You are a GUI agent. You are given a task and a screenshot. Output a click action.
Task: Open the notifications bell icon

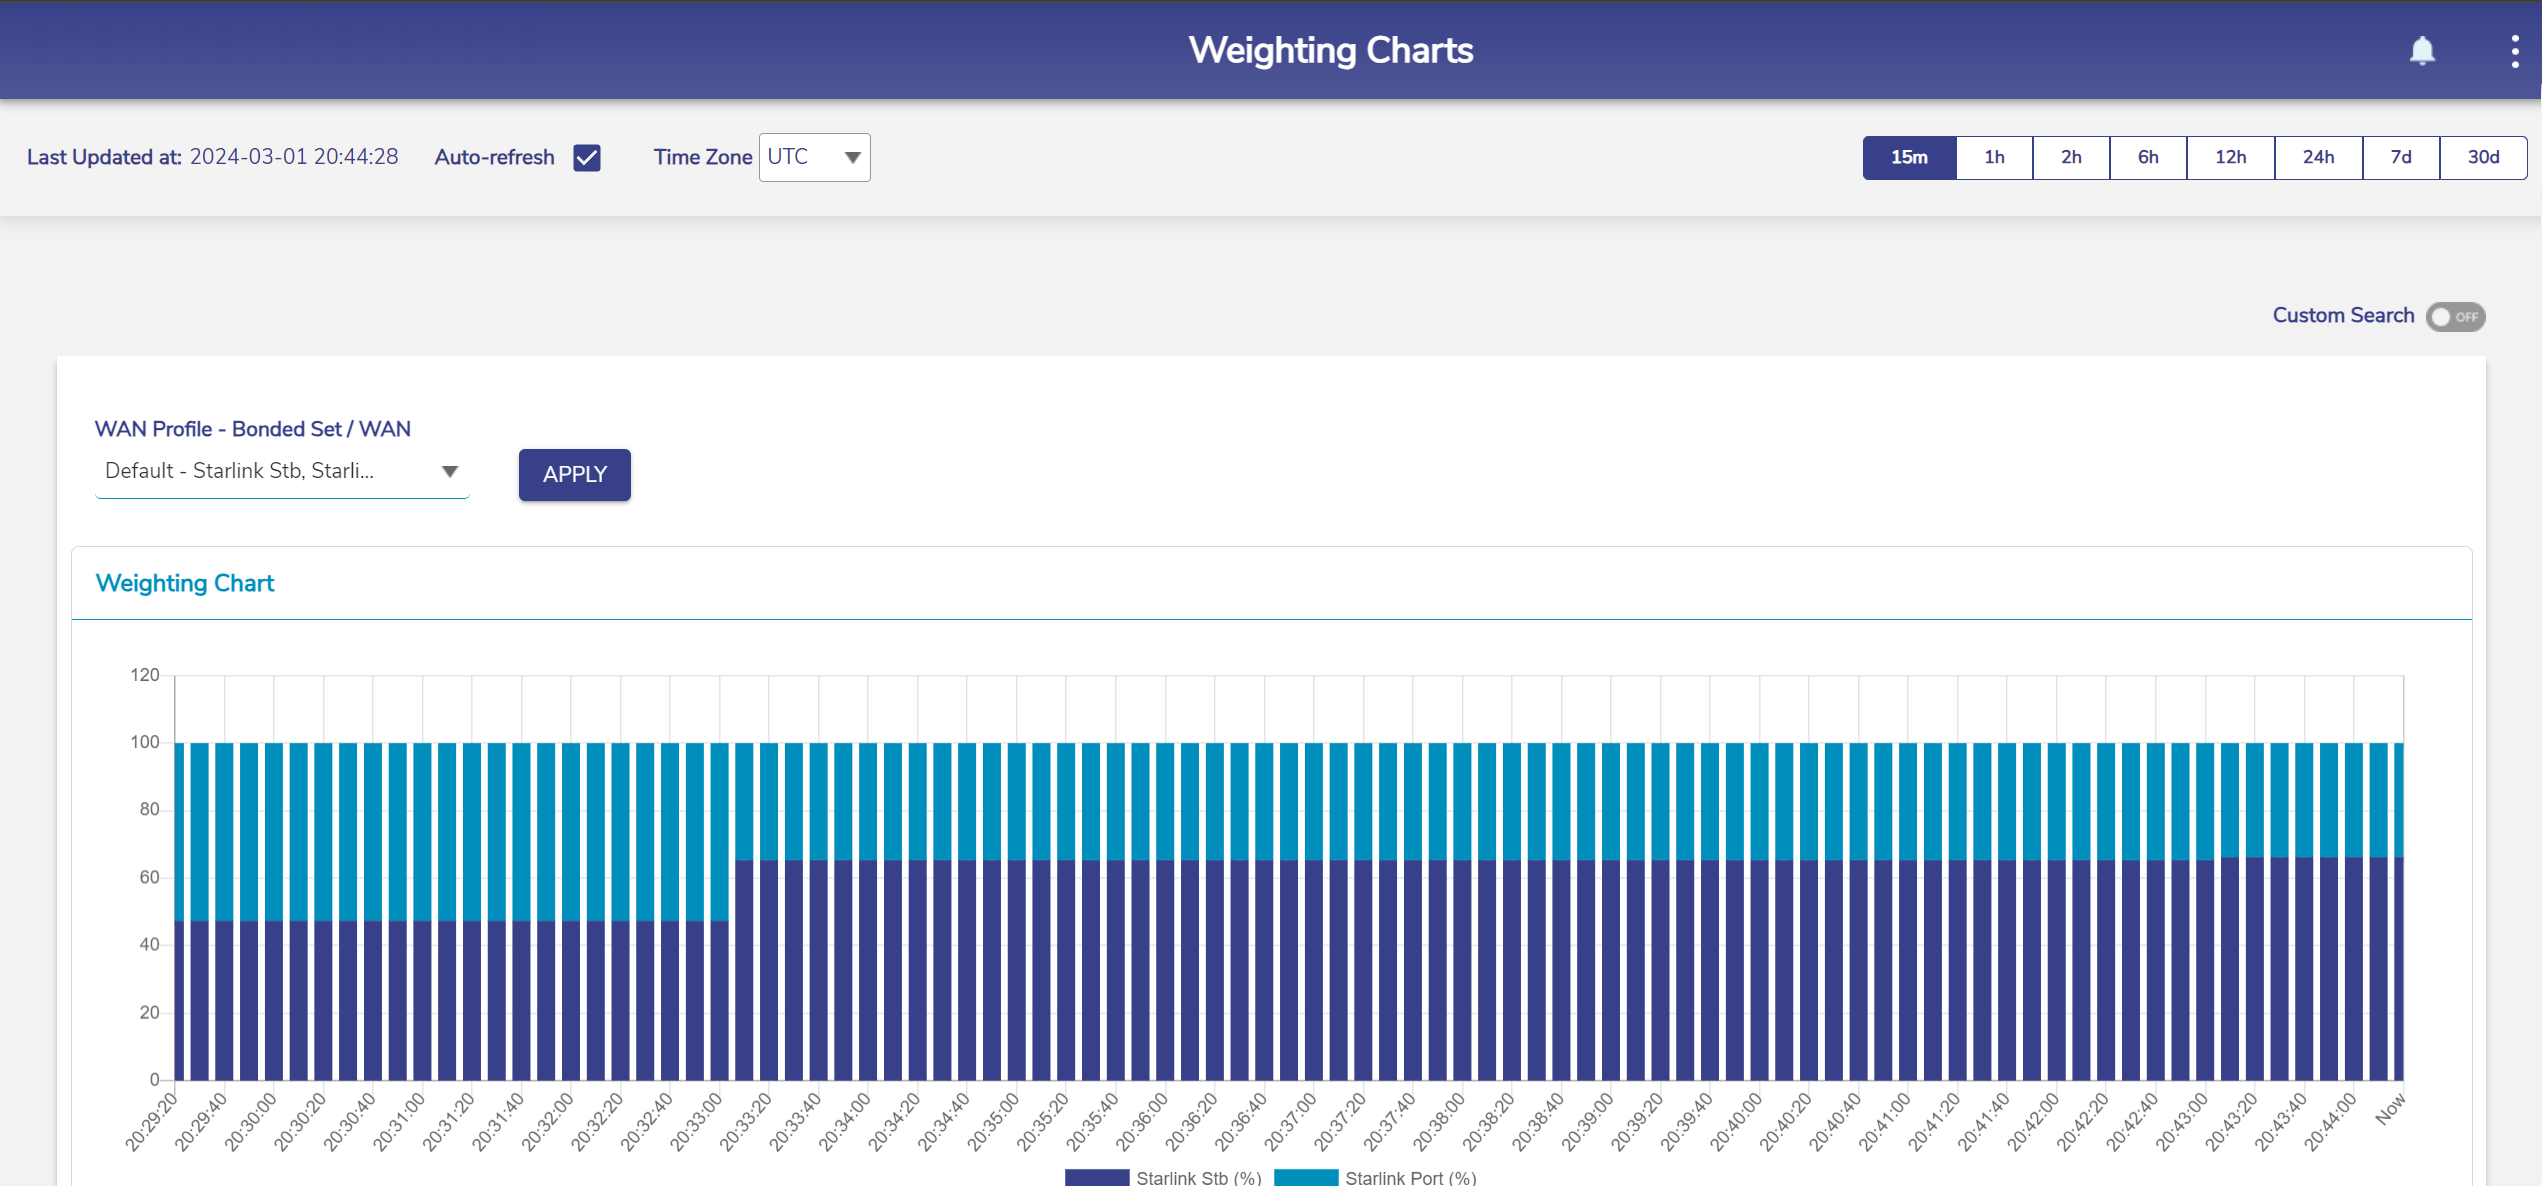[2421, 51]
